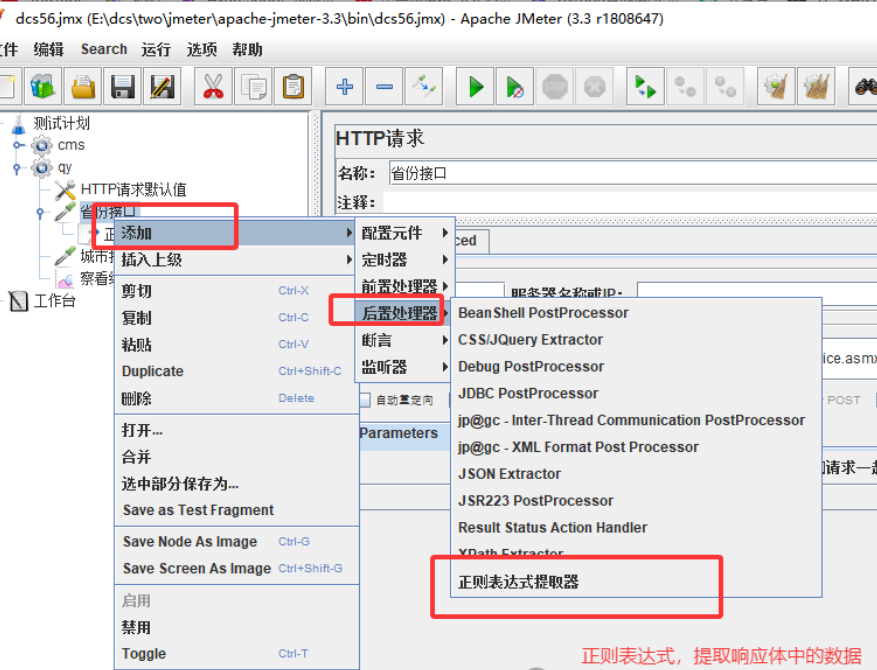Choose Save as Test Fragment
877x670 pixels.
pyautogui.click(x=235, y=510)
